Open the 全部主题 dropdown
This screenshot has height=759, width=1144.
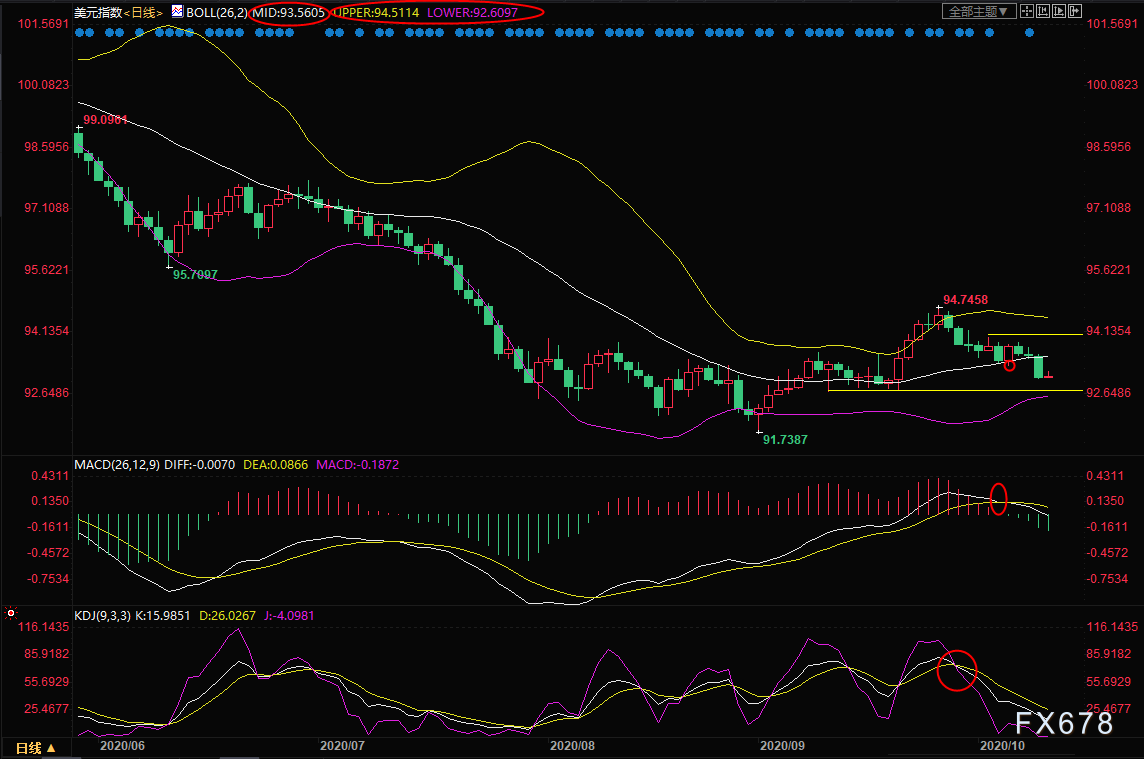click(979, 12)
